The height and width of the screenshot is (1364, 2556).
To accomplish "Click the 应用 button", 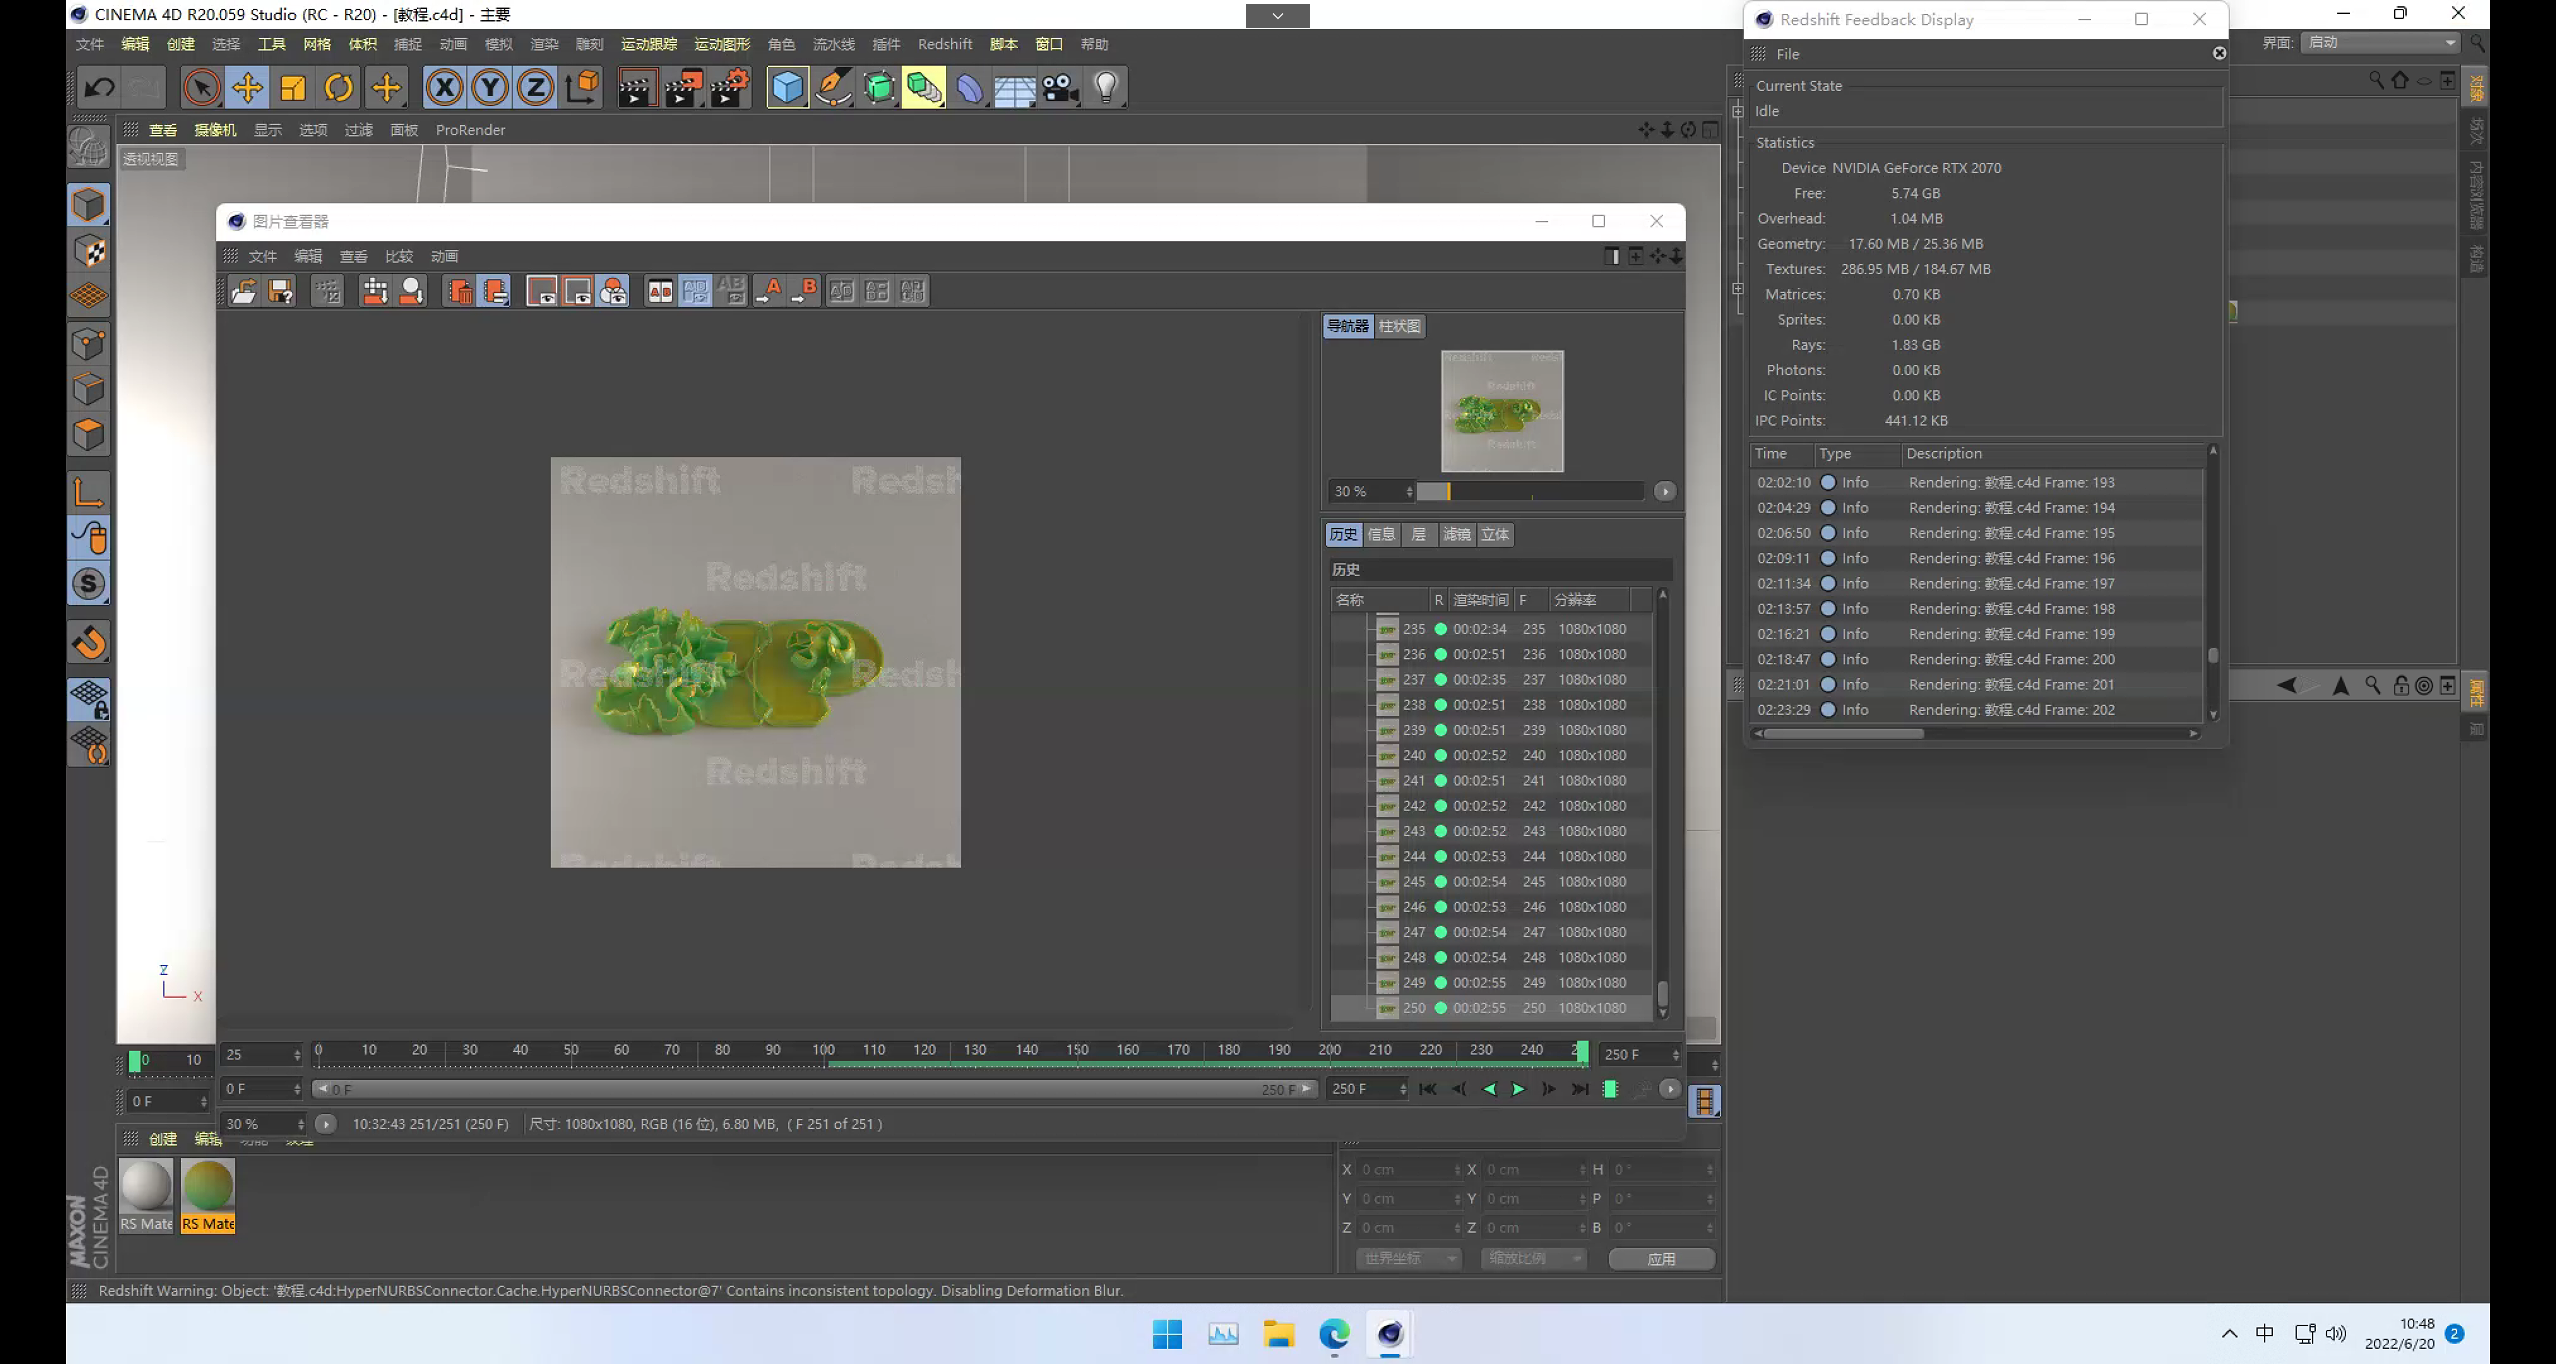I will (x=1661, y=1259).
